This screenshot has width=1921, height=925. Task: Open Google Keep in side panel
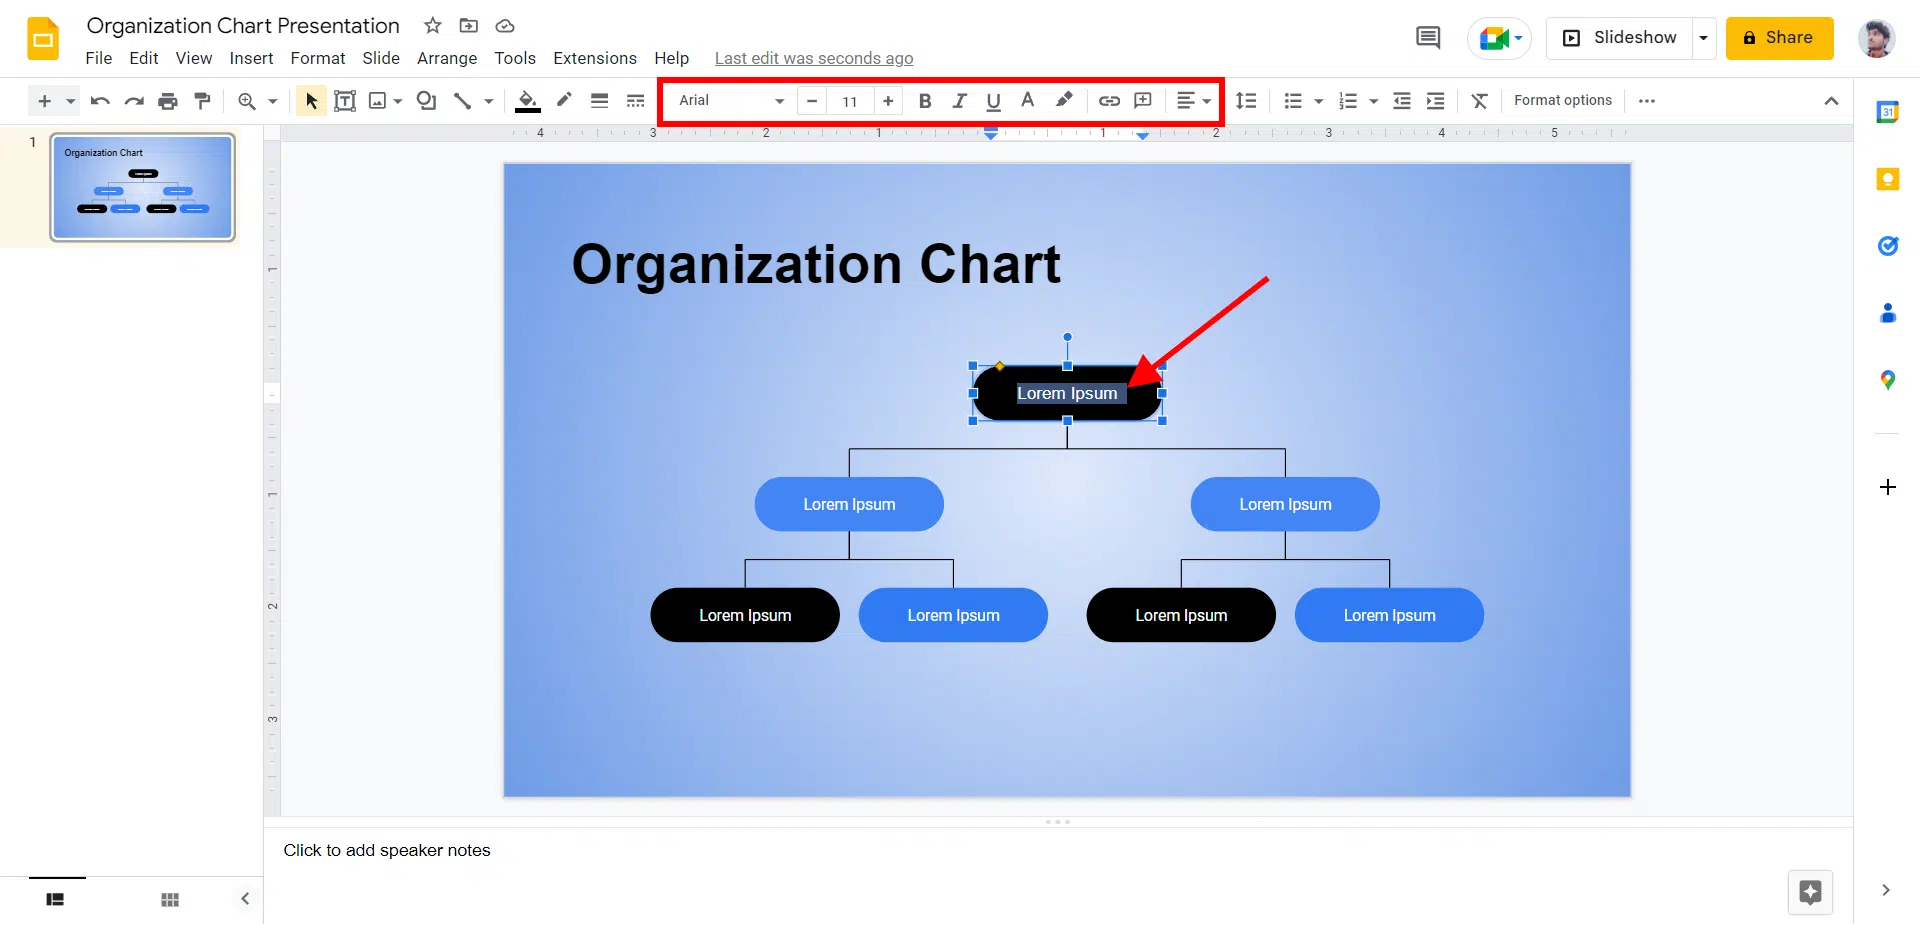[x=1887, y=179]
